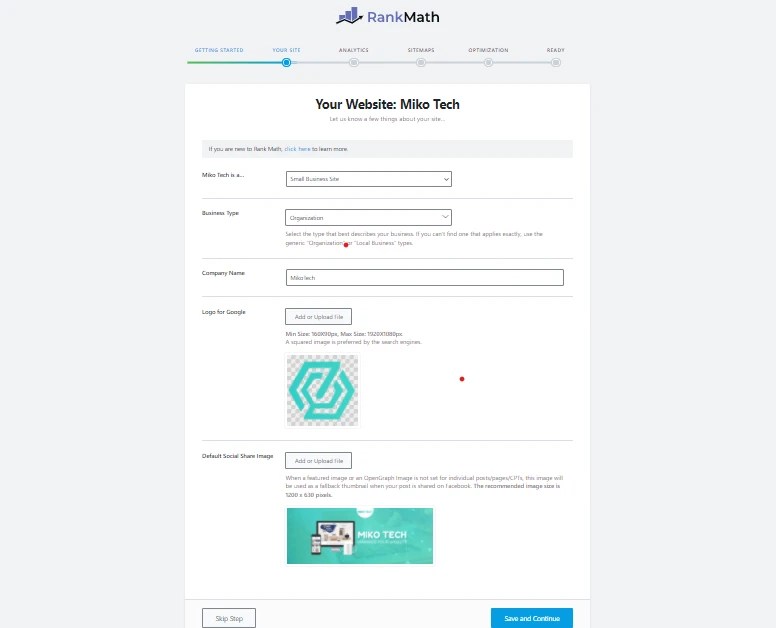
Task: Select the Your Site step marker
Action: tap(286, 63)
